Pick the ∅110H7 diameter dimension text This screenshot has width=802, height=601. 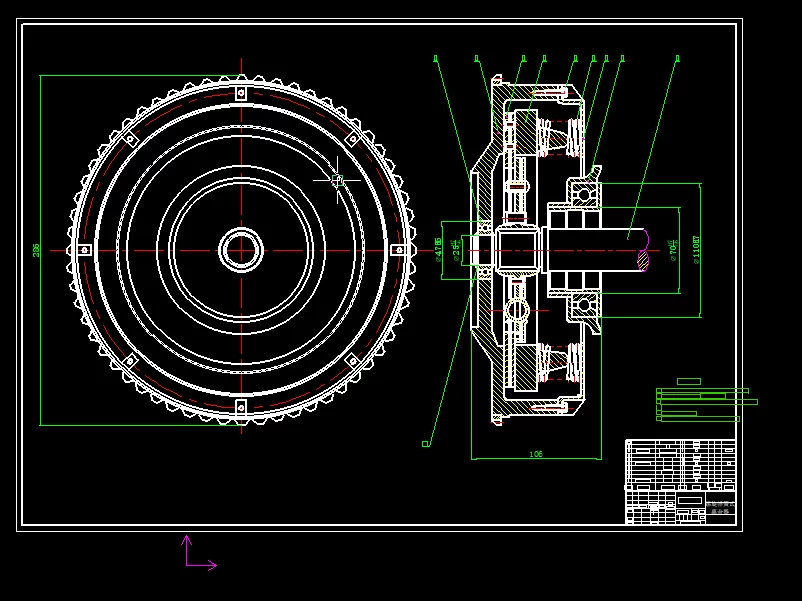(696, 250)
